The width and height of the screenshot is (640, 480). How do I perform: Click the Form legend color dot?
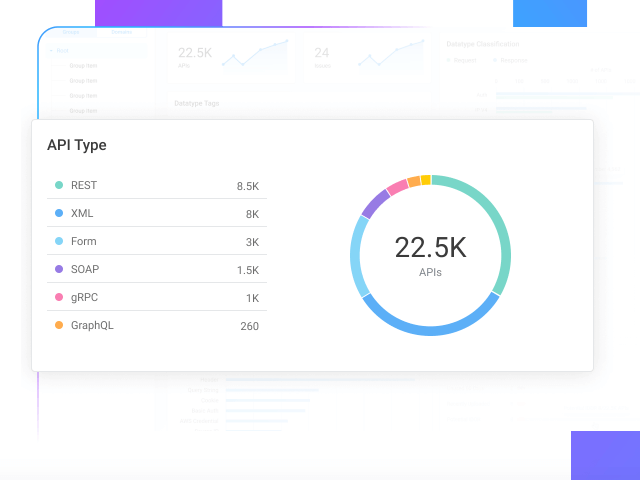[59, 241]
